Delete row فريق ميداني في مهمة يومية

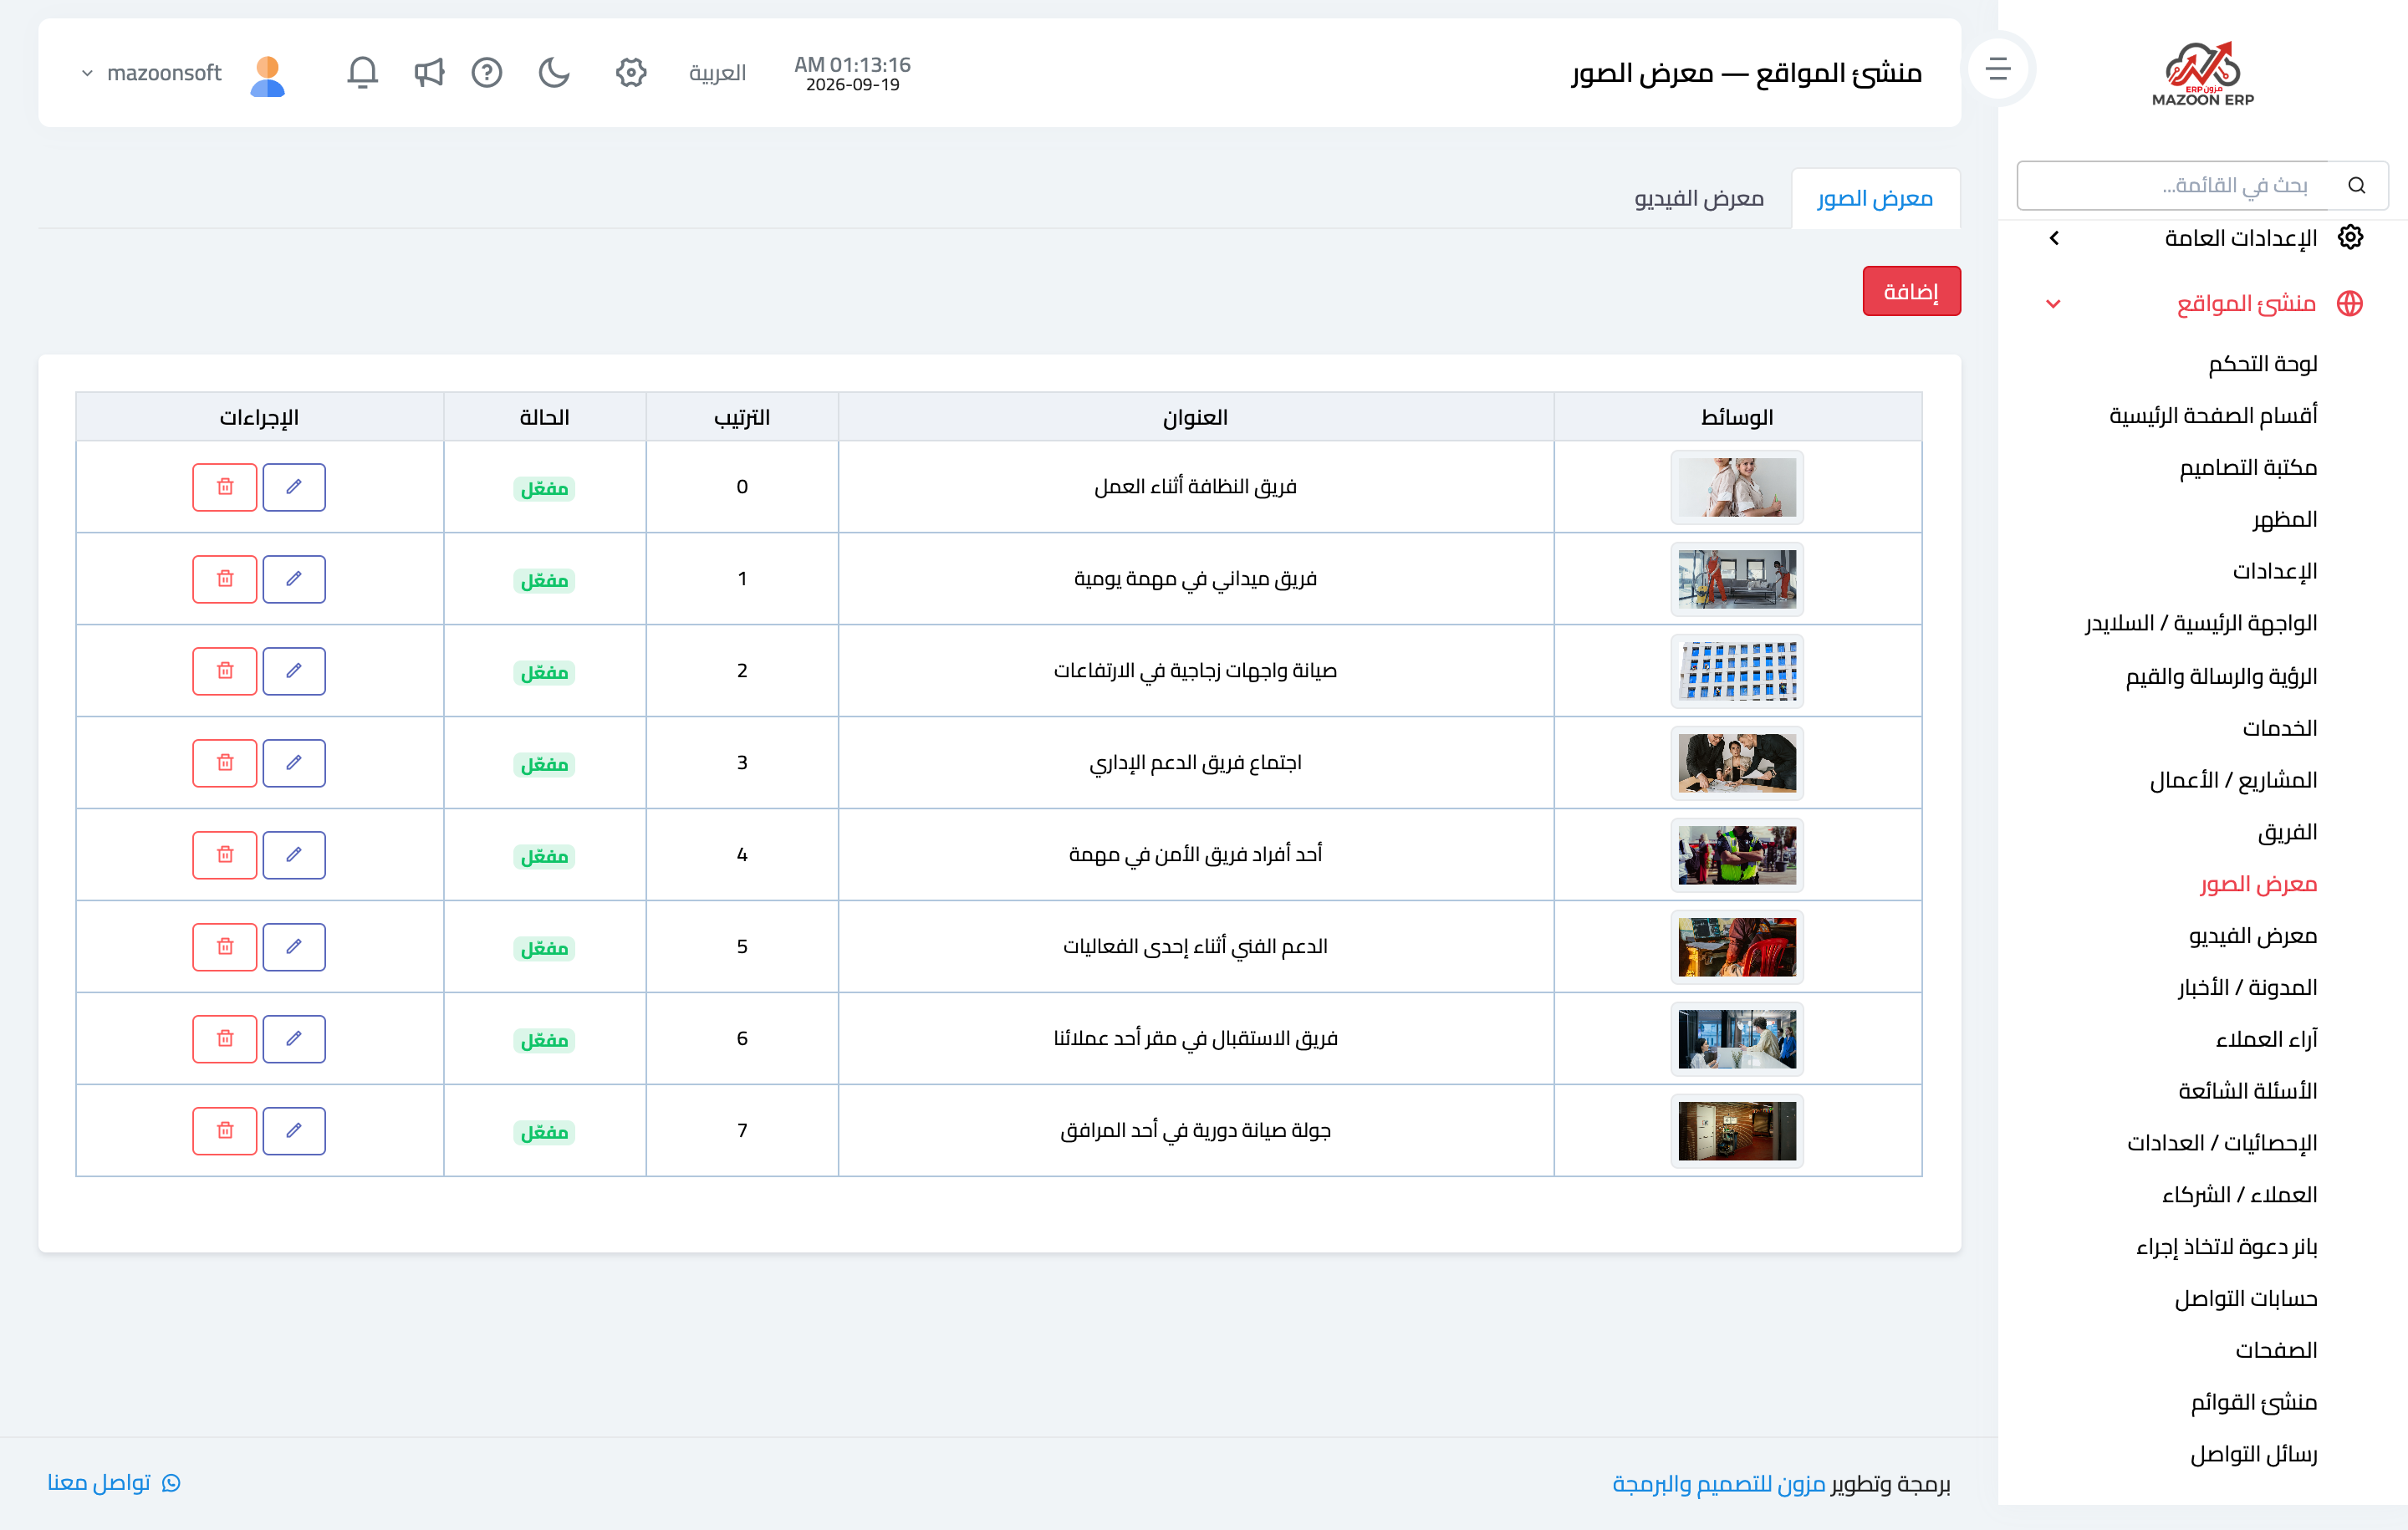225,579
